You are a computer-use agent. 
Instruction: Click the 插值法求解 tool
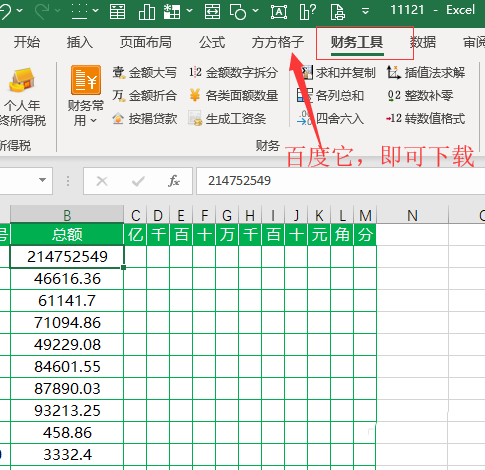coord(426,73)
